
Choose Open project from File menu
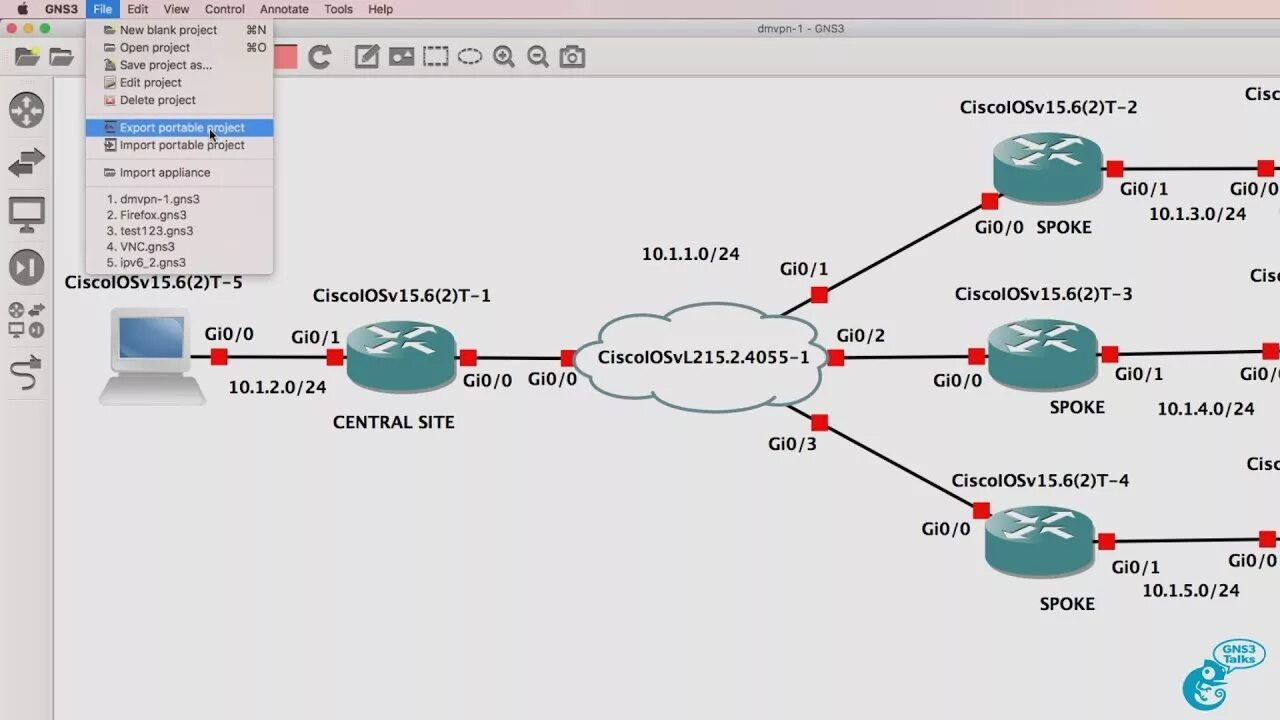pos(179,47)
